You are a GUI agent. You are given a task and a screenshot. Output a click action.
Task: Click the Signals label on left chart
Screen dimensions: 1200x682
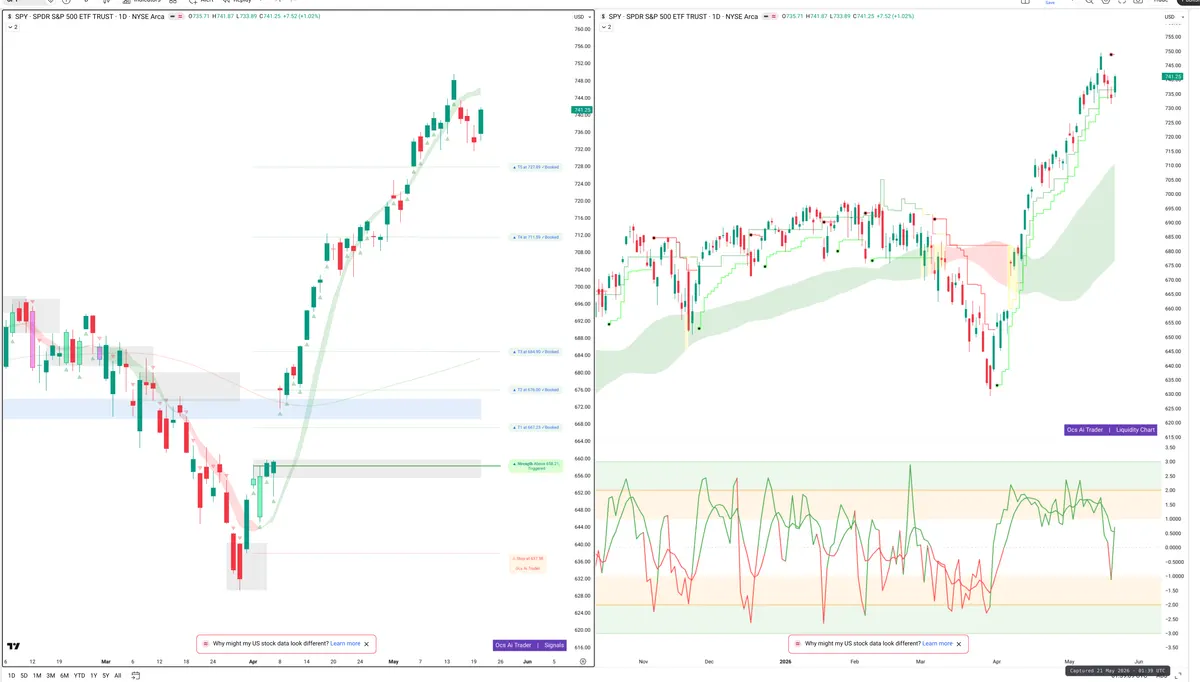[x=554, y=645]
